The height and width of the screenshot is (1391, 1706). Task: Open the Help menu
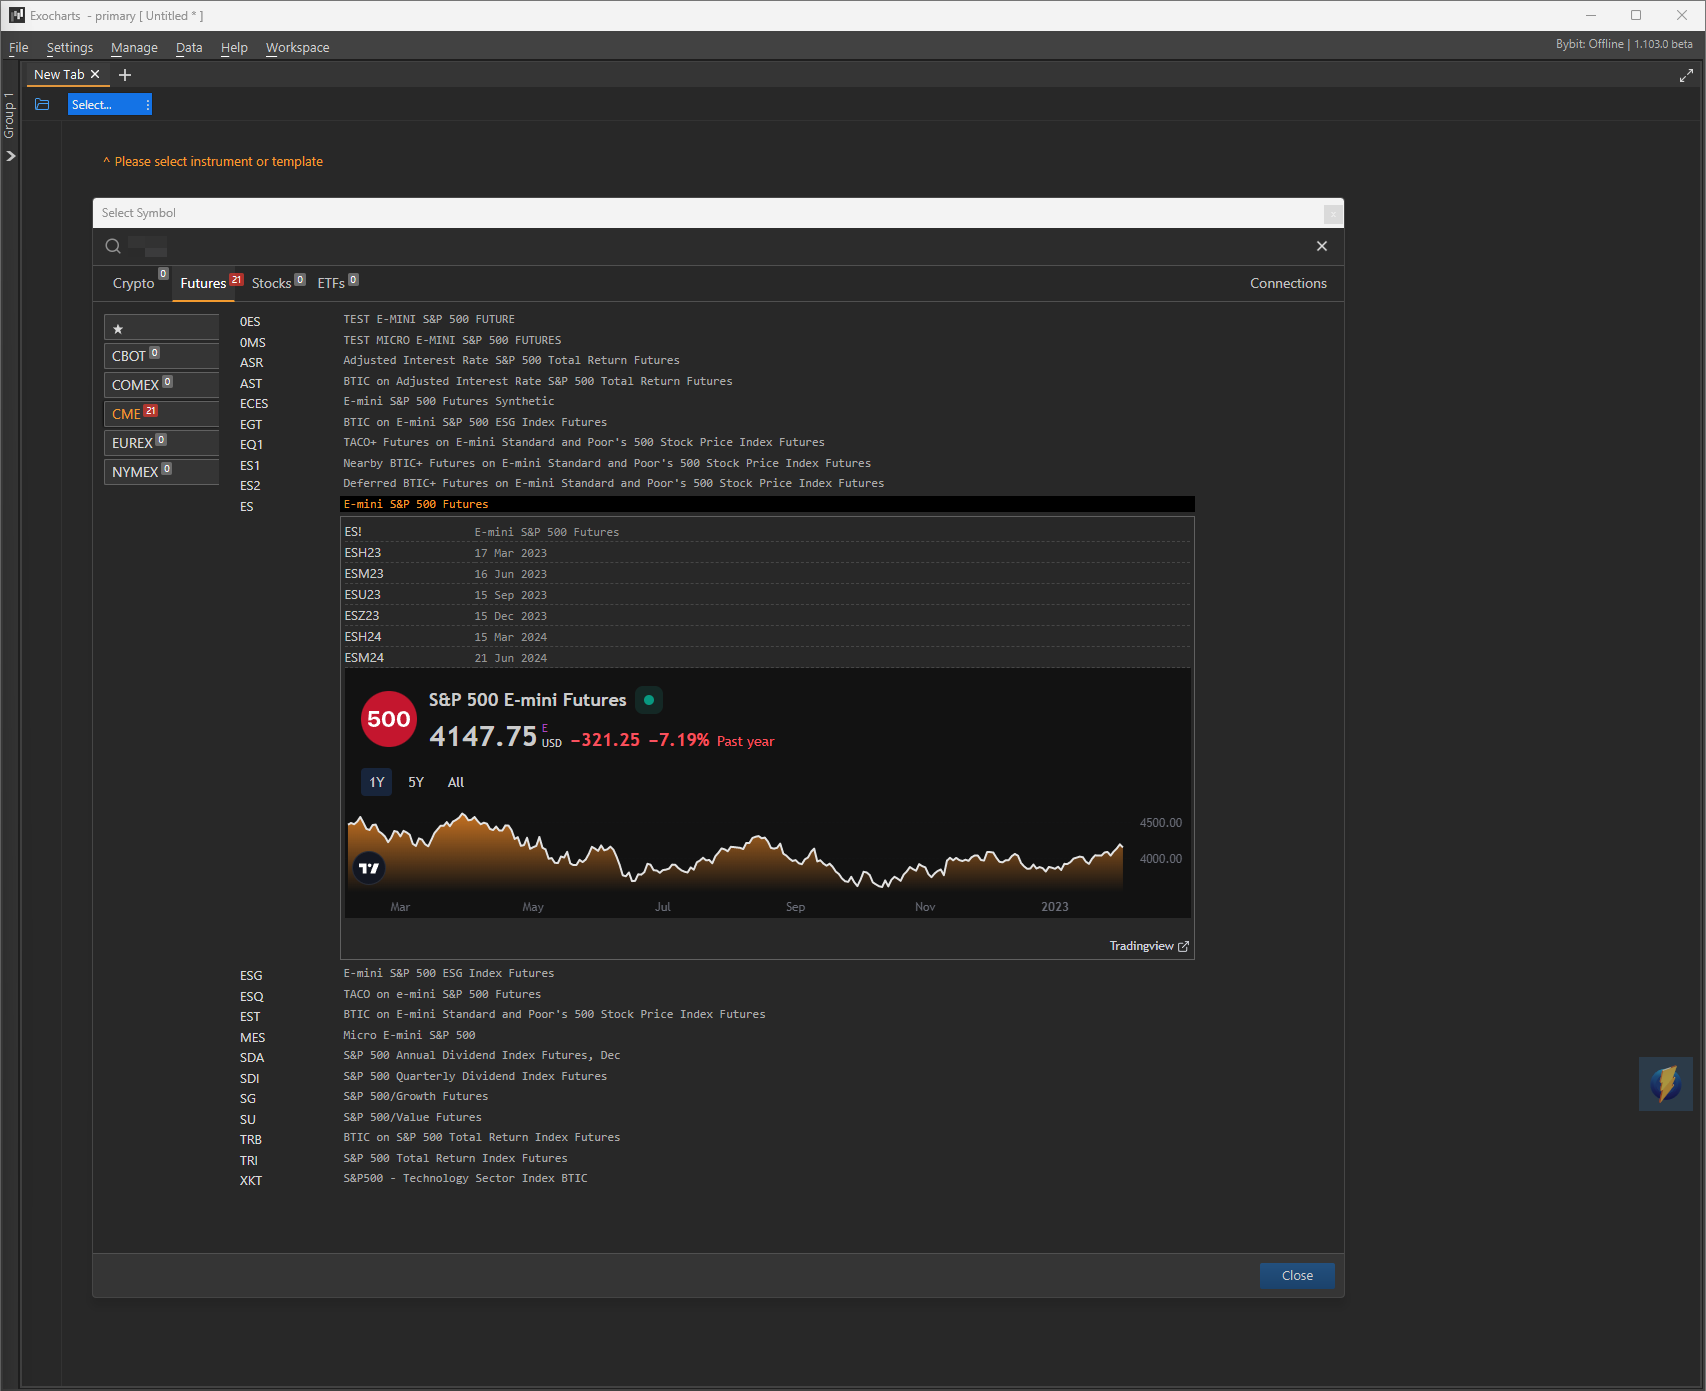234,47
